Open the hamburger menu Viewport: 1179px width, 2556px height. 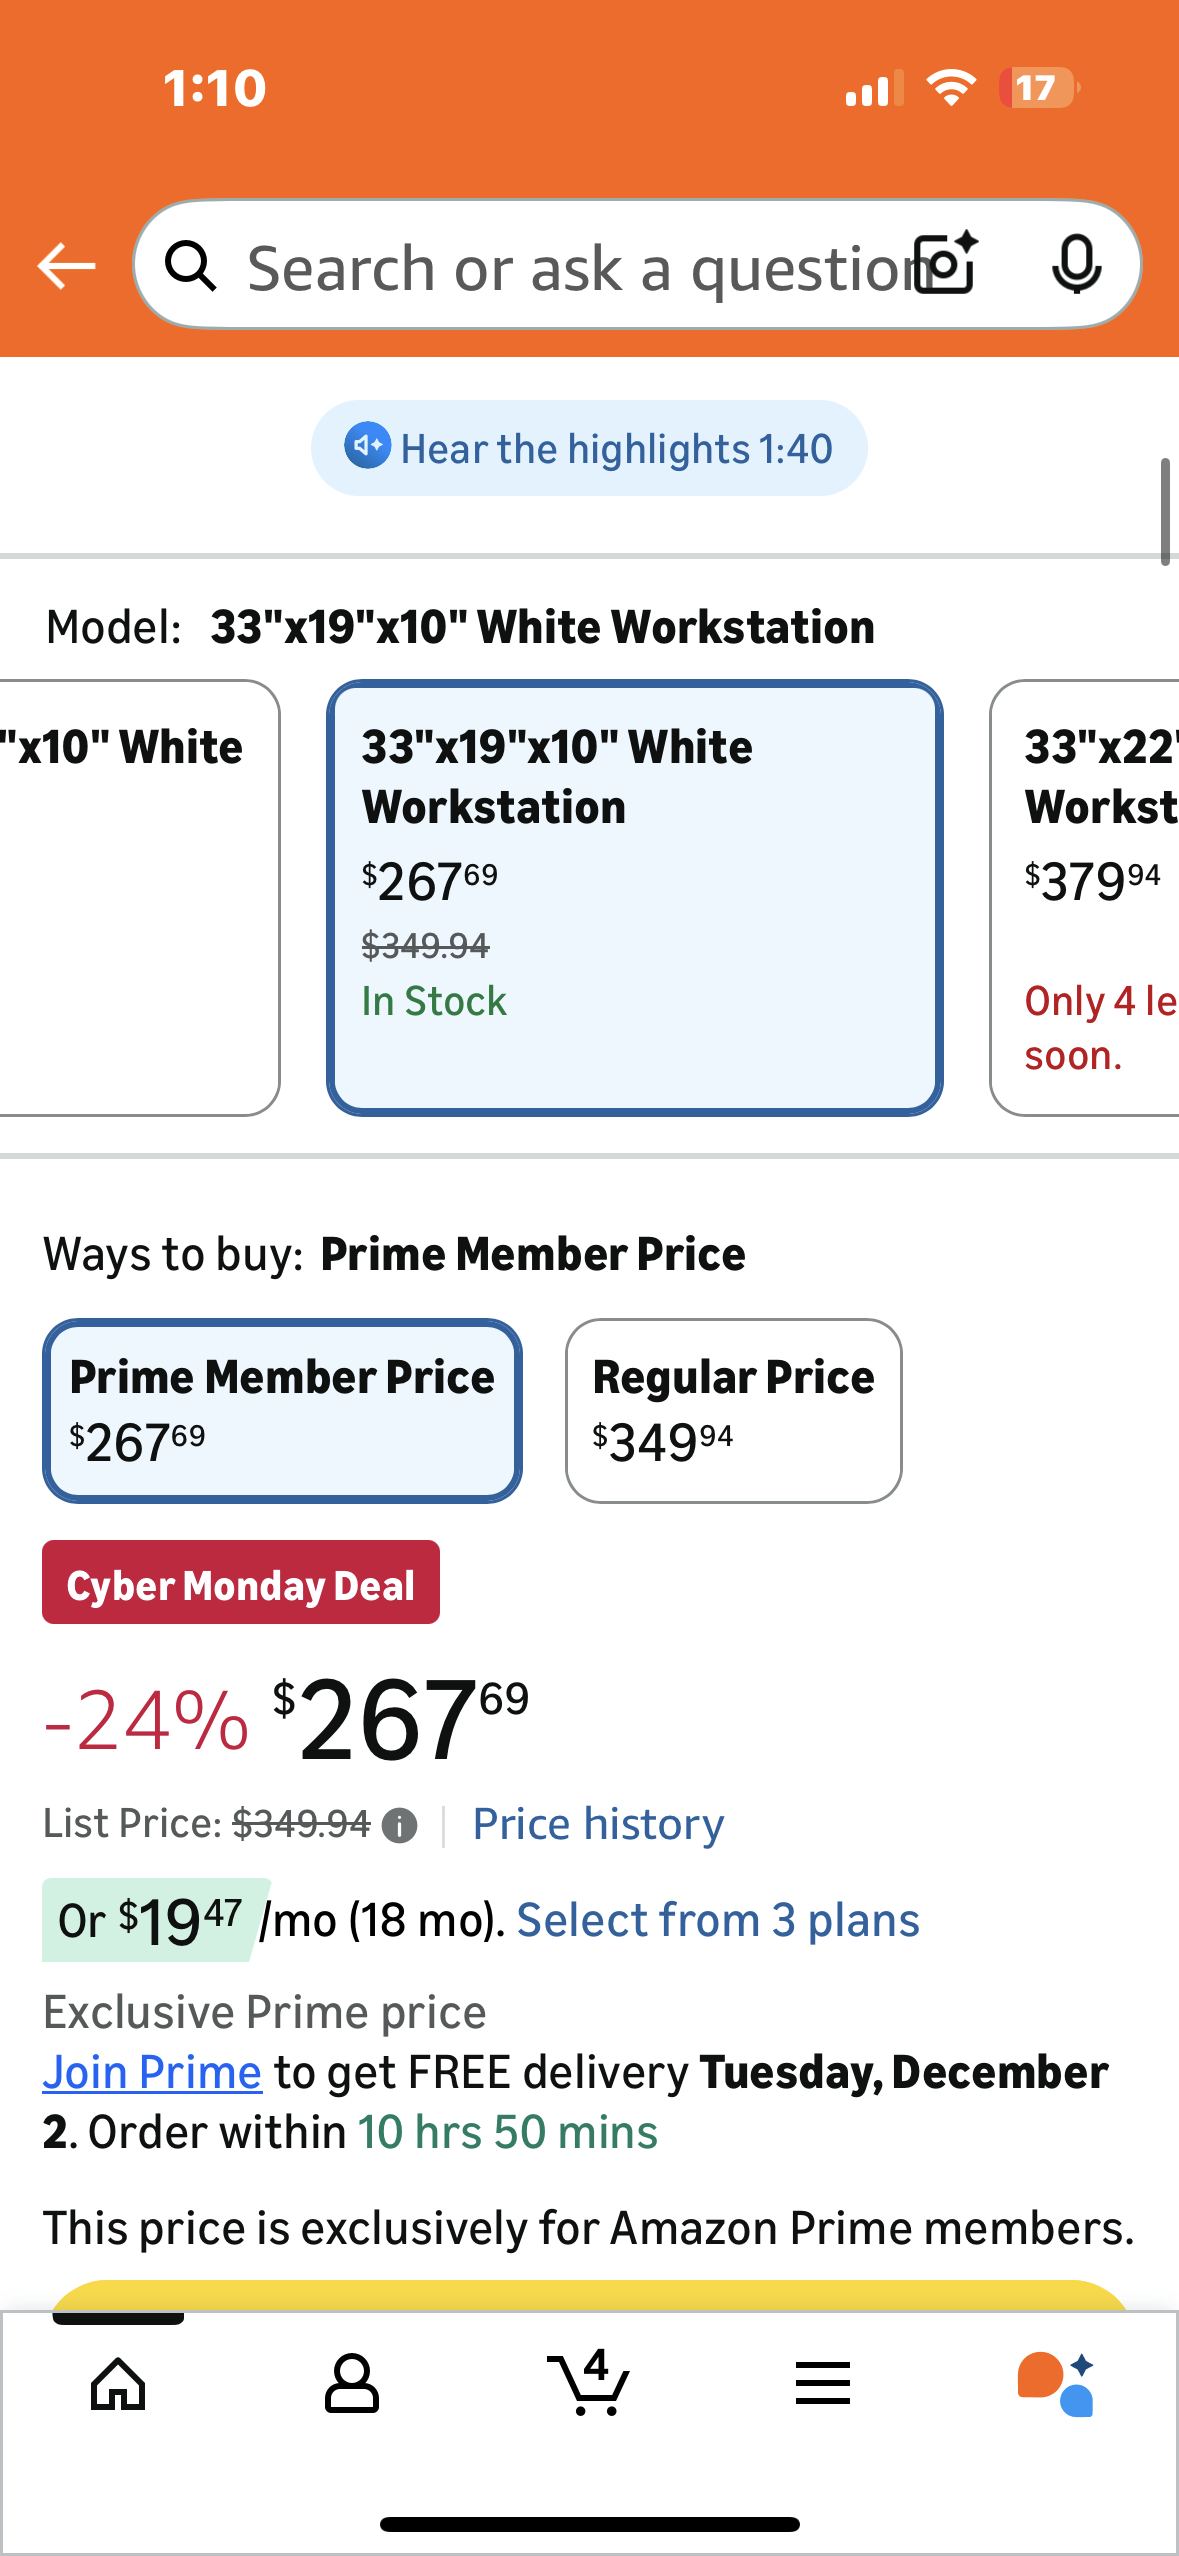(x=822, y=2384)
